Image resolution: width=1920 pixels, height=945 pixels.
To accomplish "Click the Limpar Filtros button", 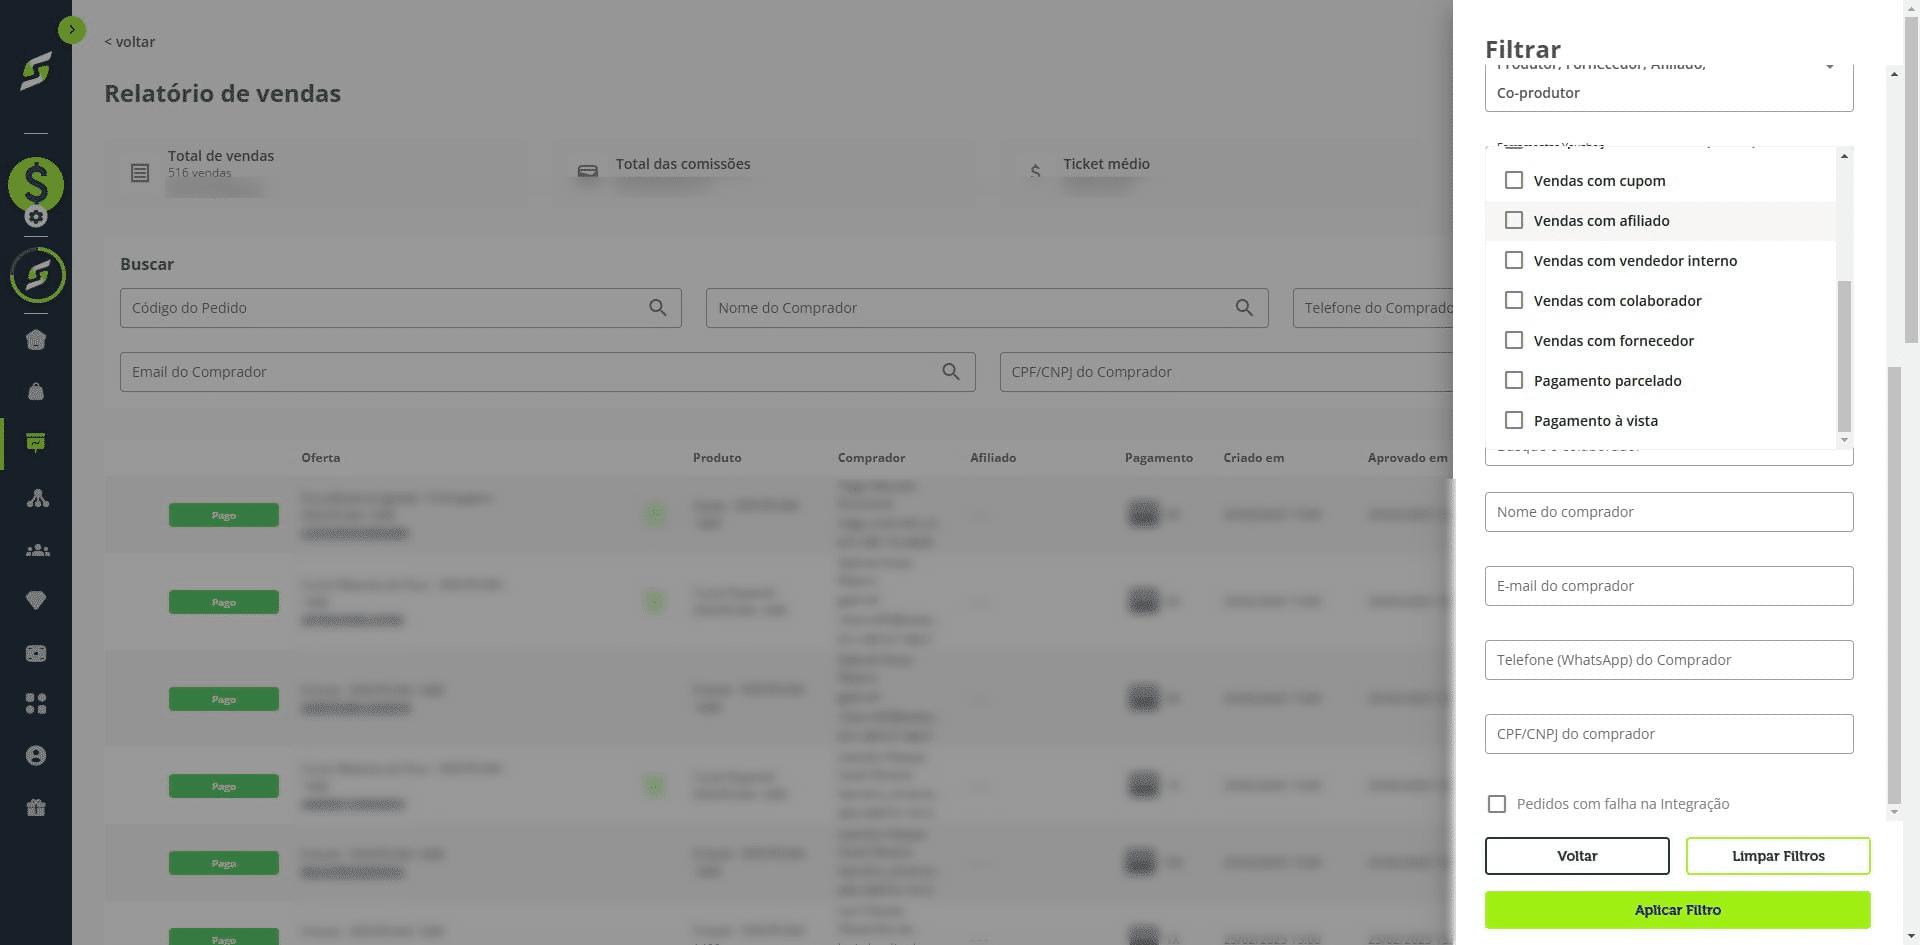I will click(x=1778, y=856).
